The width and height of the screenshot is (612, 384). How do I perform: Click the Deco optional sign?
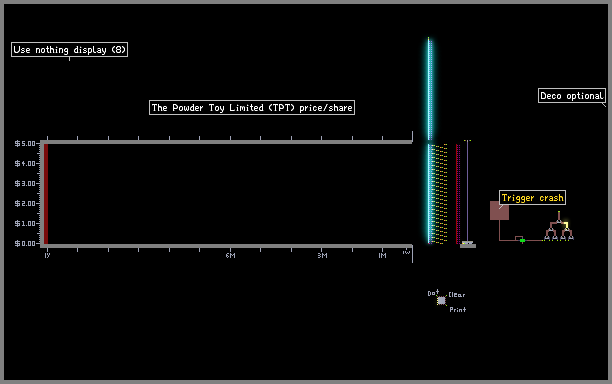572,96
